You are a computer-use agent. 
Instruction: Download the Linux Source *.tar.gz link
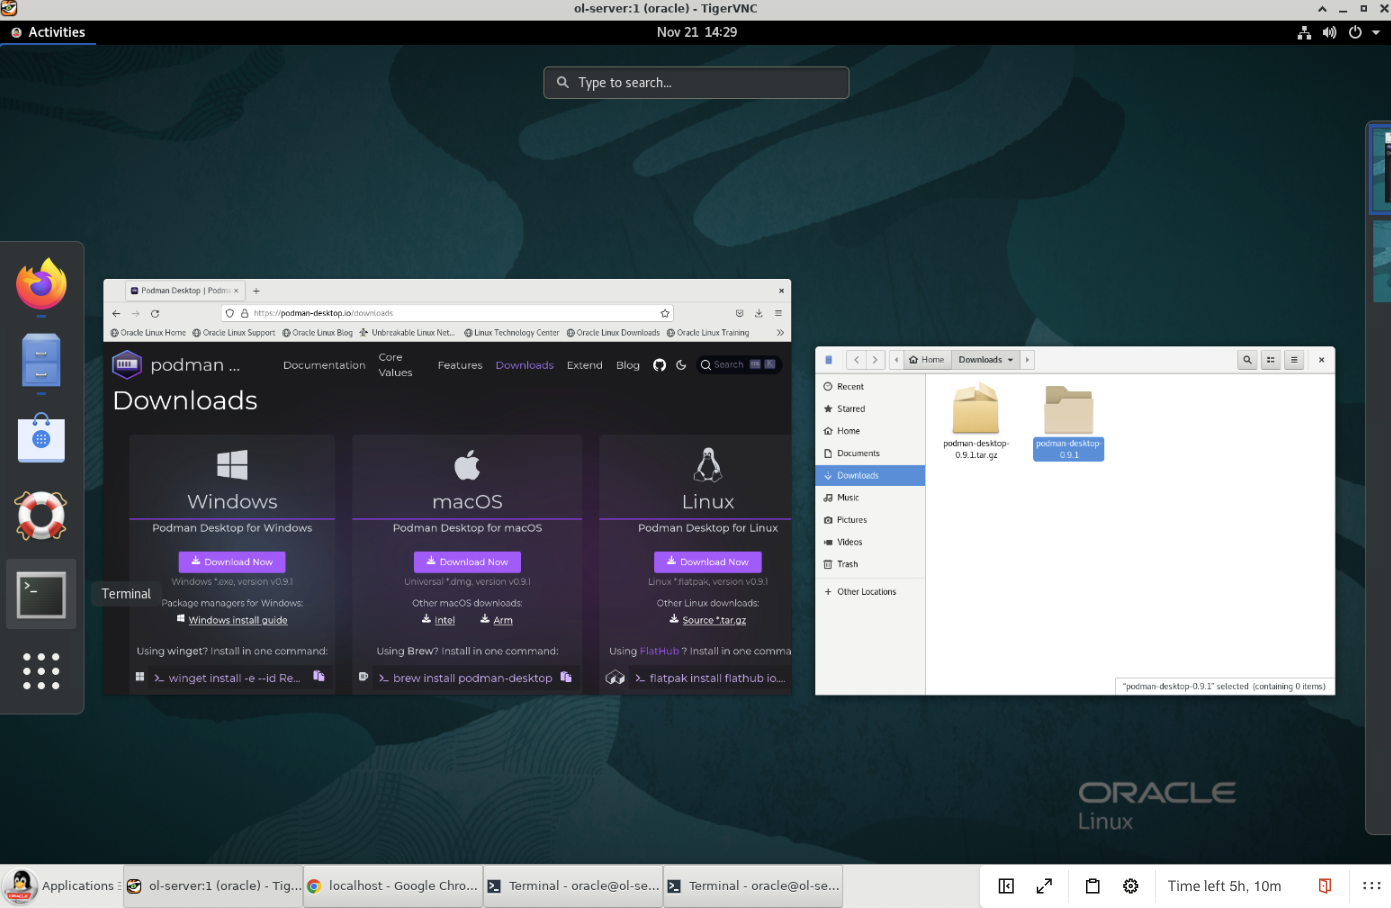click(714, 620)
